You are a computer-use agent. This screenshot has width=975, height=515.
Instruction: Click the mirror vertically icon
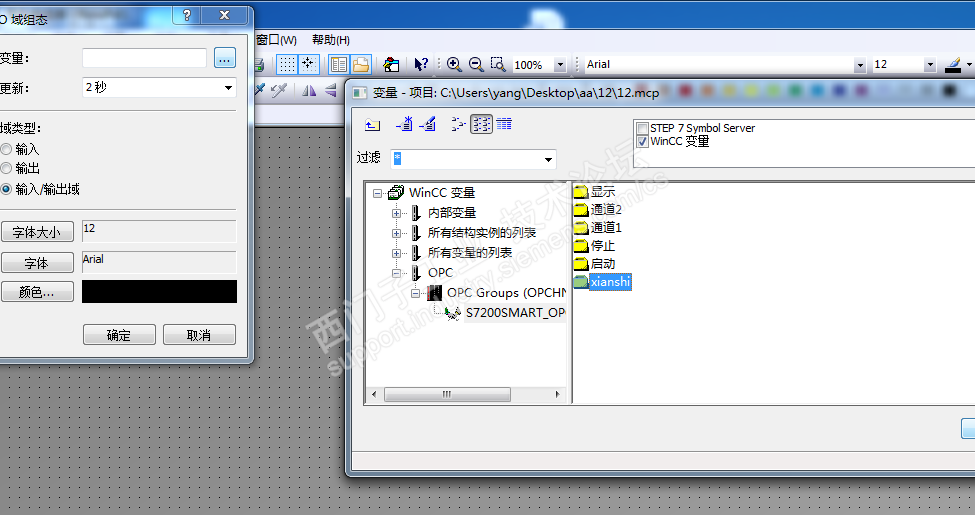[x=331, y=91]
